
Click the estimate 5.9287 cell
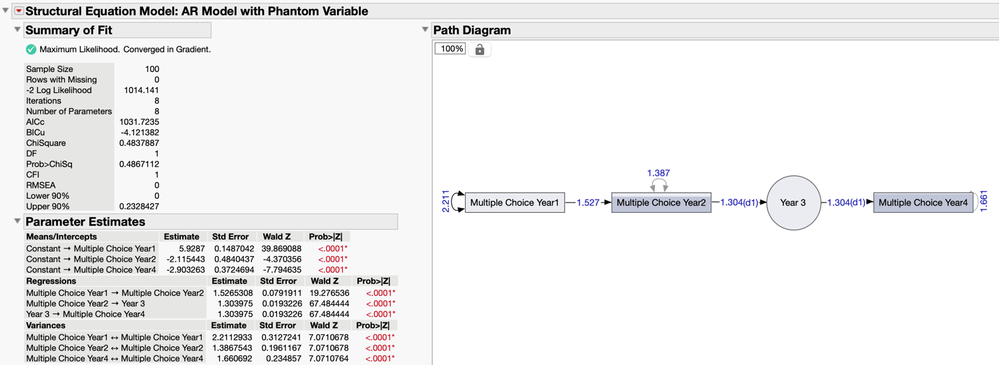[191, 248]
